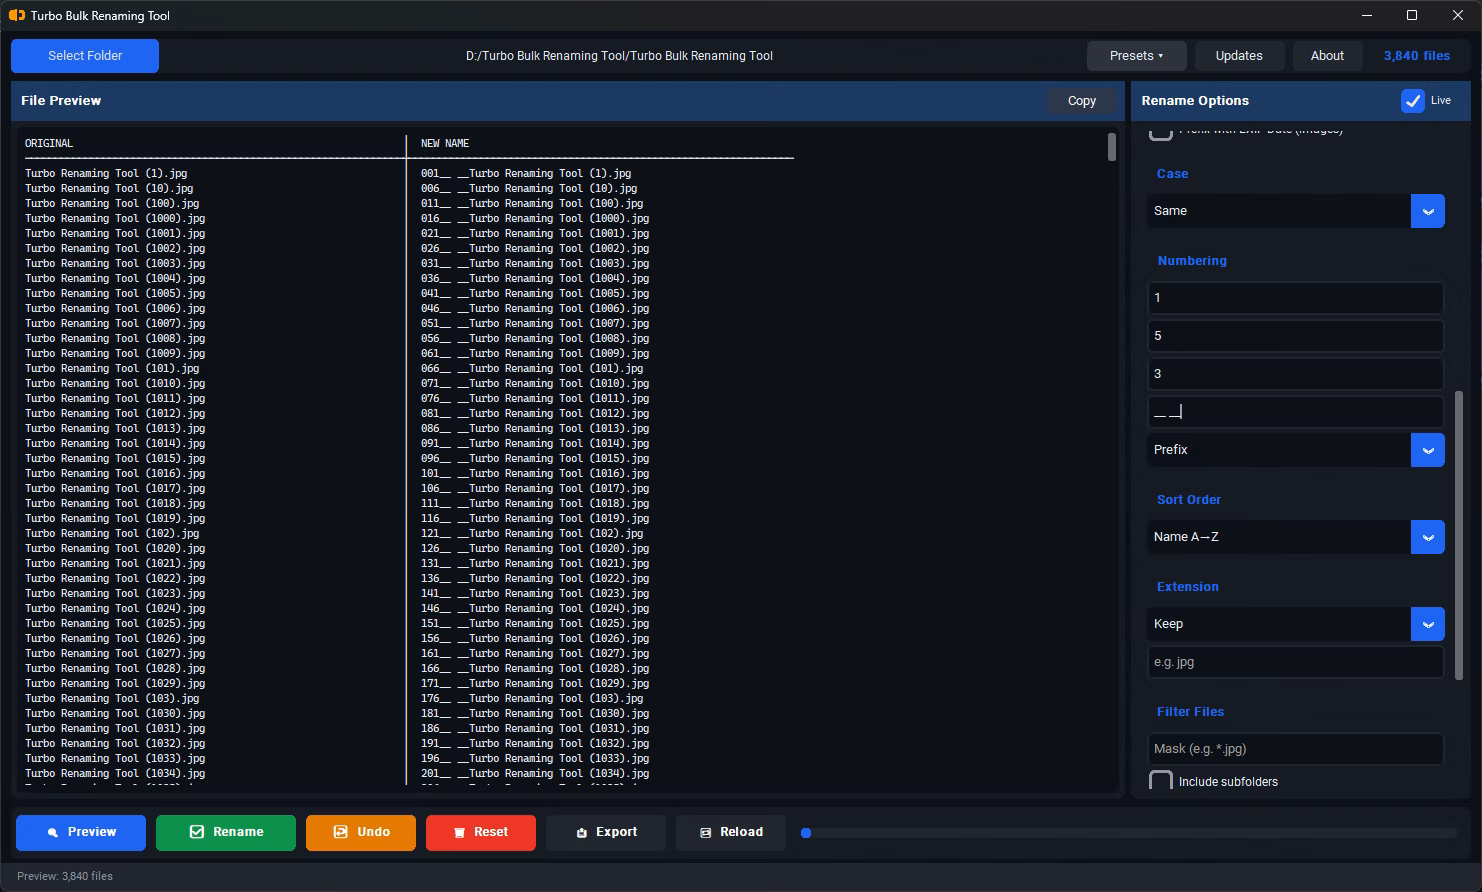
Task: Open the About button
Action: [1327, 56]
